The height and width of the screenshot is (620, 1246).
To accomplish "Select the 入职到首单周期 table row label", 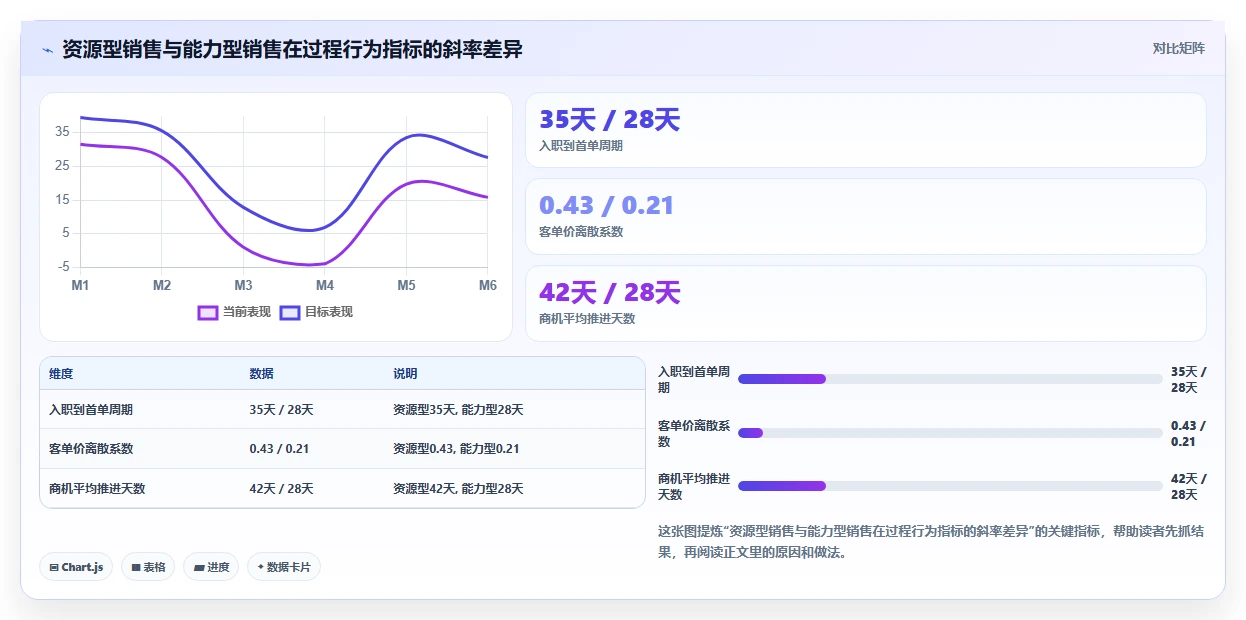I will [91, 410].
